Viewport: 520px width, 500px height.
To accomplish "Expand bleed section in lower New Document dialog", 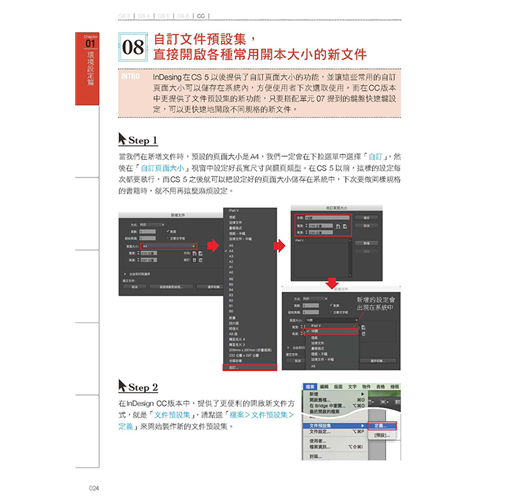I will (288, 347).
